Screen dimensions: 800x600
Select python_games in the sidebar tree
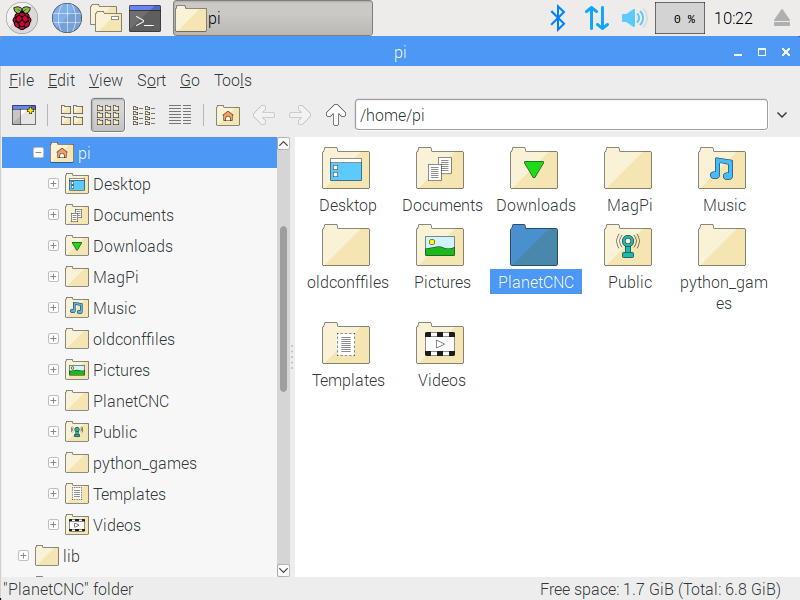click(x=144, y=463)
